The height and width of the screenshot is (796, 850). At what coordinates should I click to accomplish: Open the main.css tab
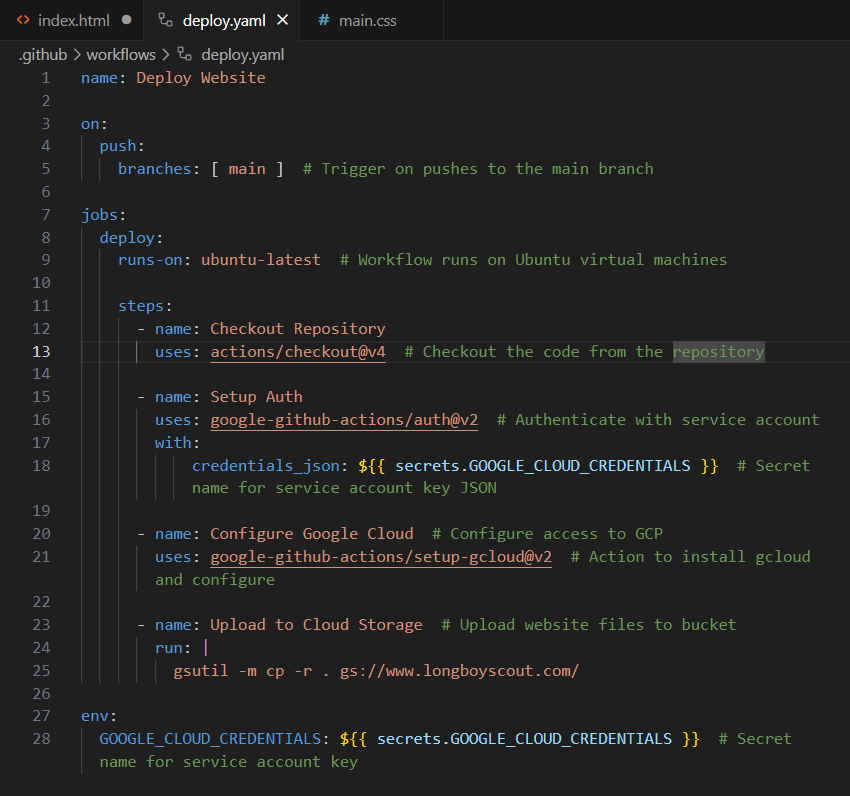tap(366, 20)
